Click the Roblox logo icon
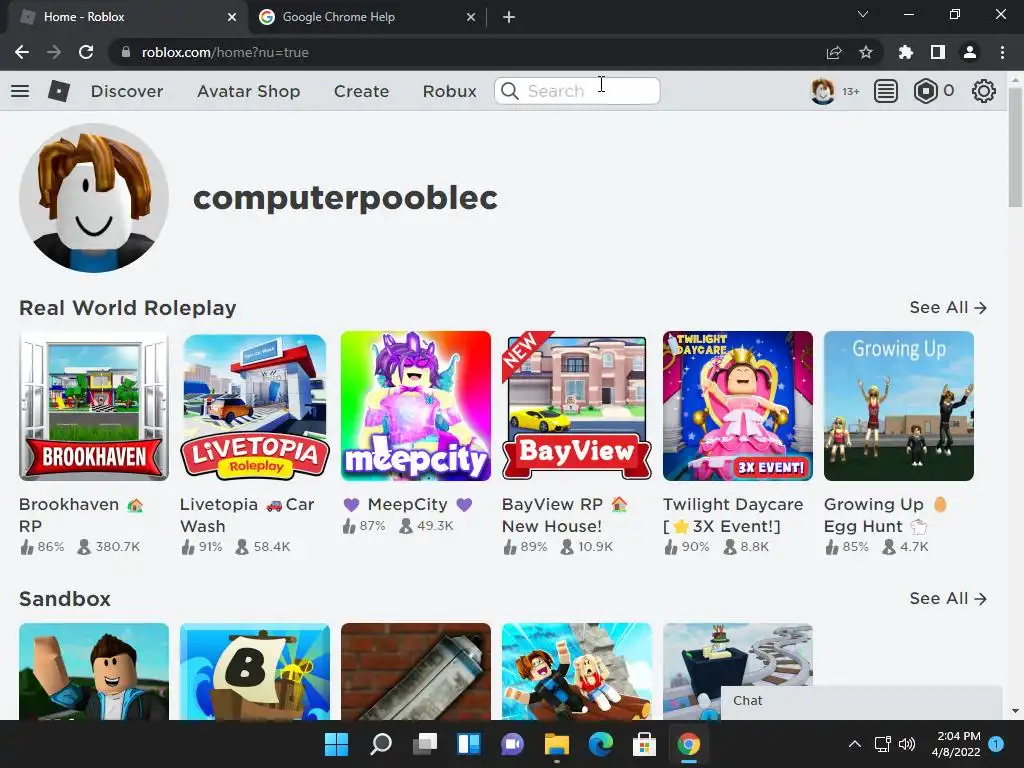This screenshot has width=1024, height=768. tap(59, 91)
